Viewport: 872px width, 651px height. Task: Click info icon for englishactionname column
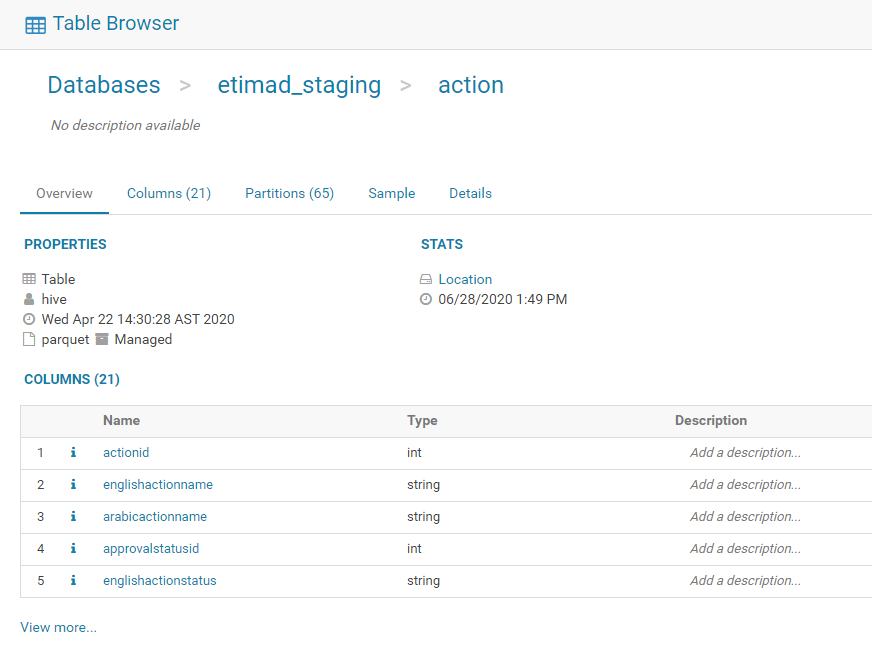pos(73,485)
